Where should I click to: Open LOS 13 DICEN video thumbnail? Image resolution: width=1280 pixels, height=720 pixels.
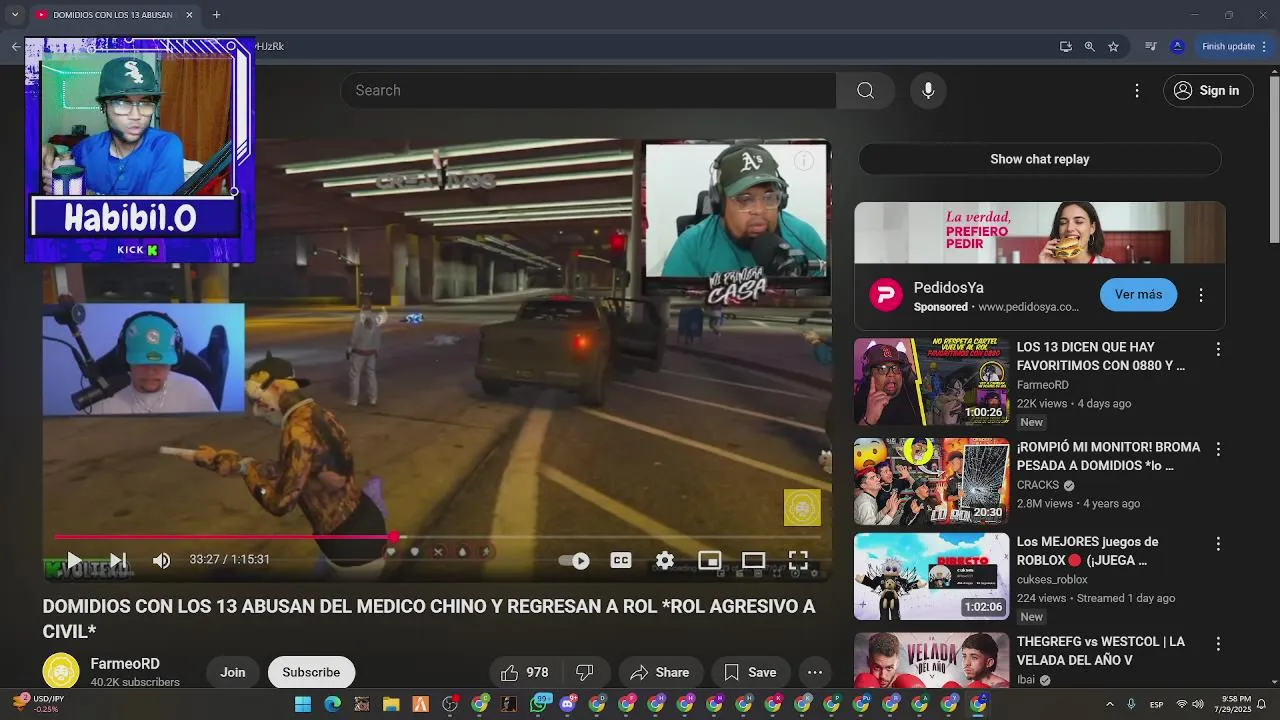click(932, 382)
